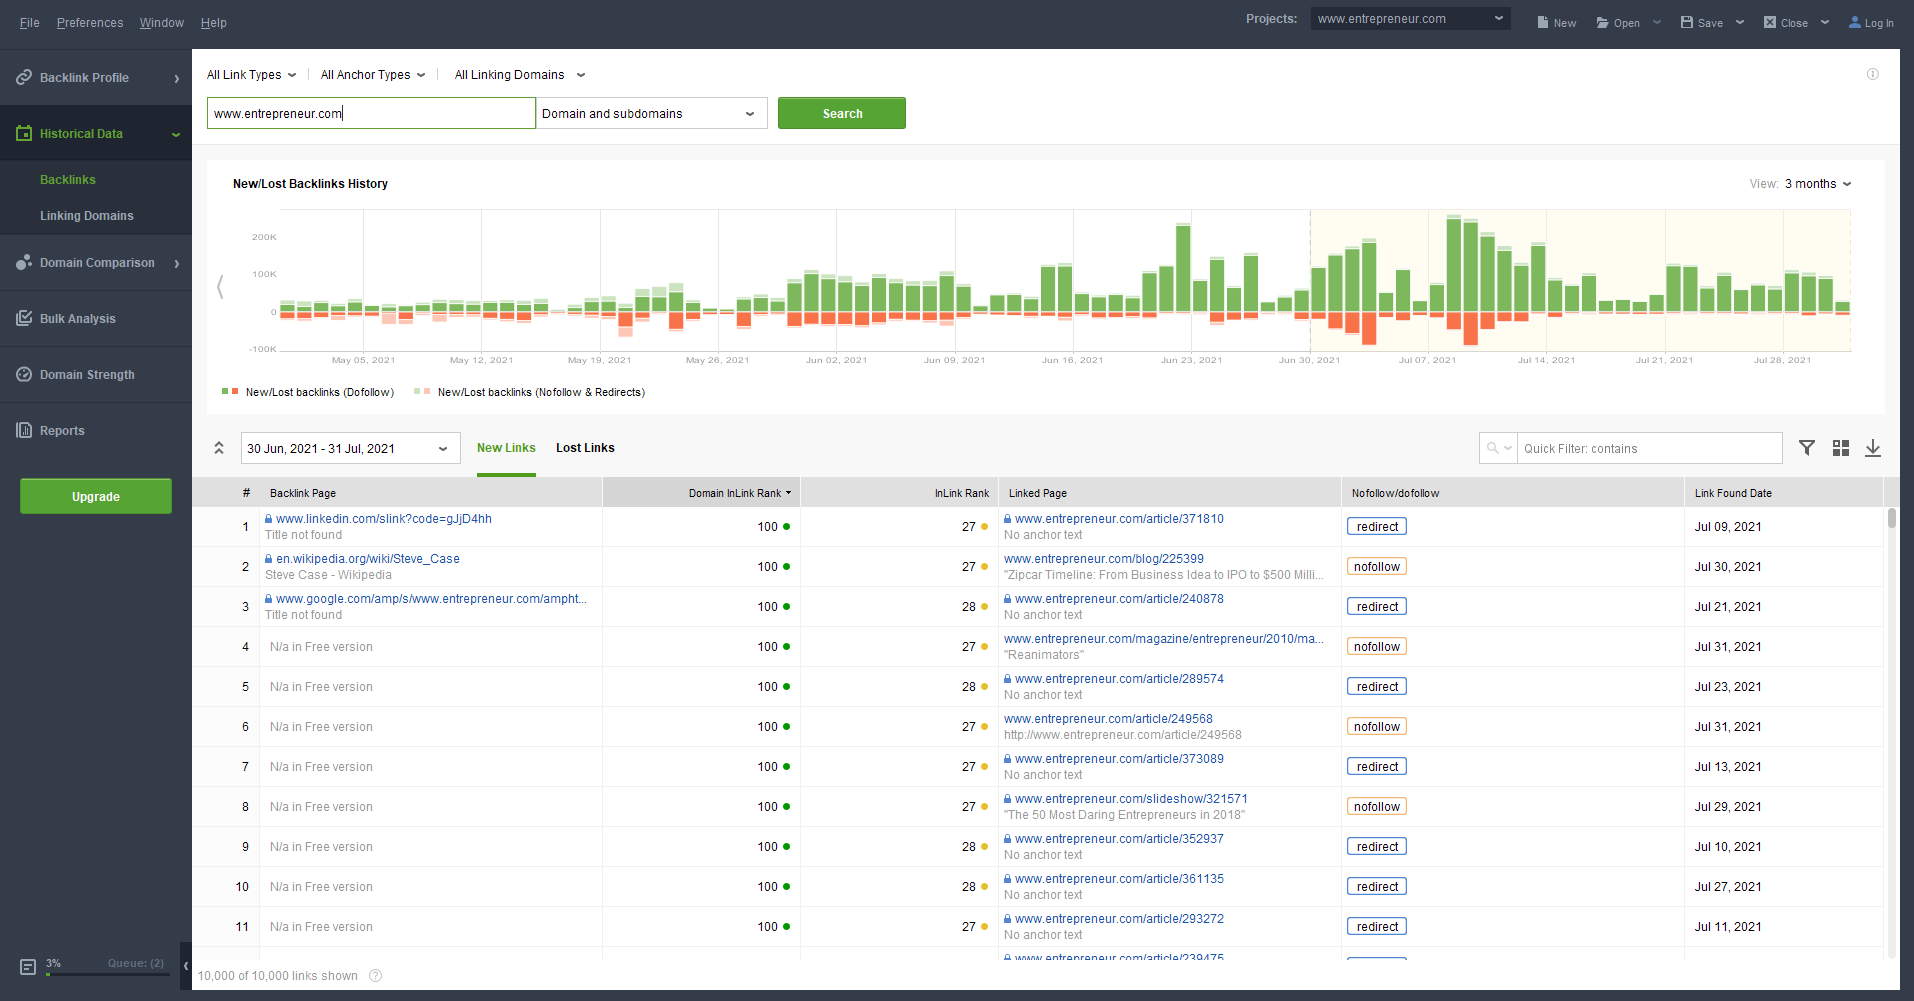Click the Historical Data calendar icon
The image size is (1914, 1001).
click(x=24, y=133)
